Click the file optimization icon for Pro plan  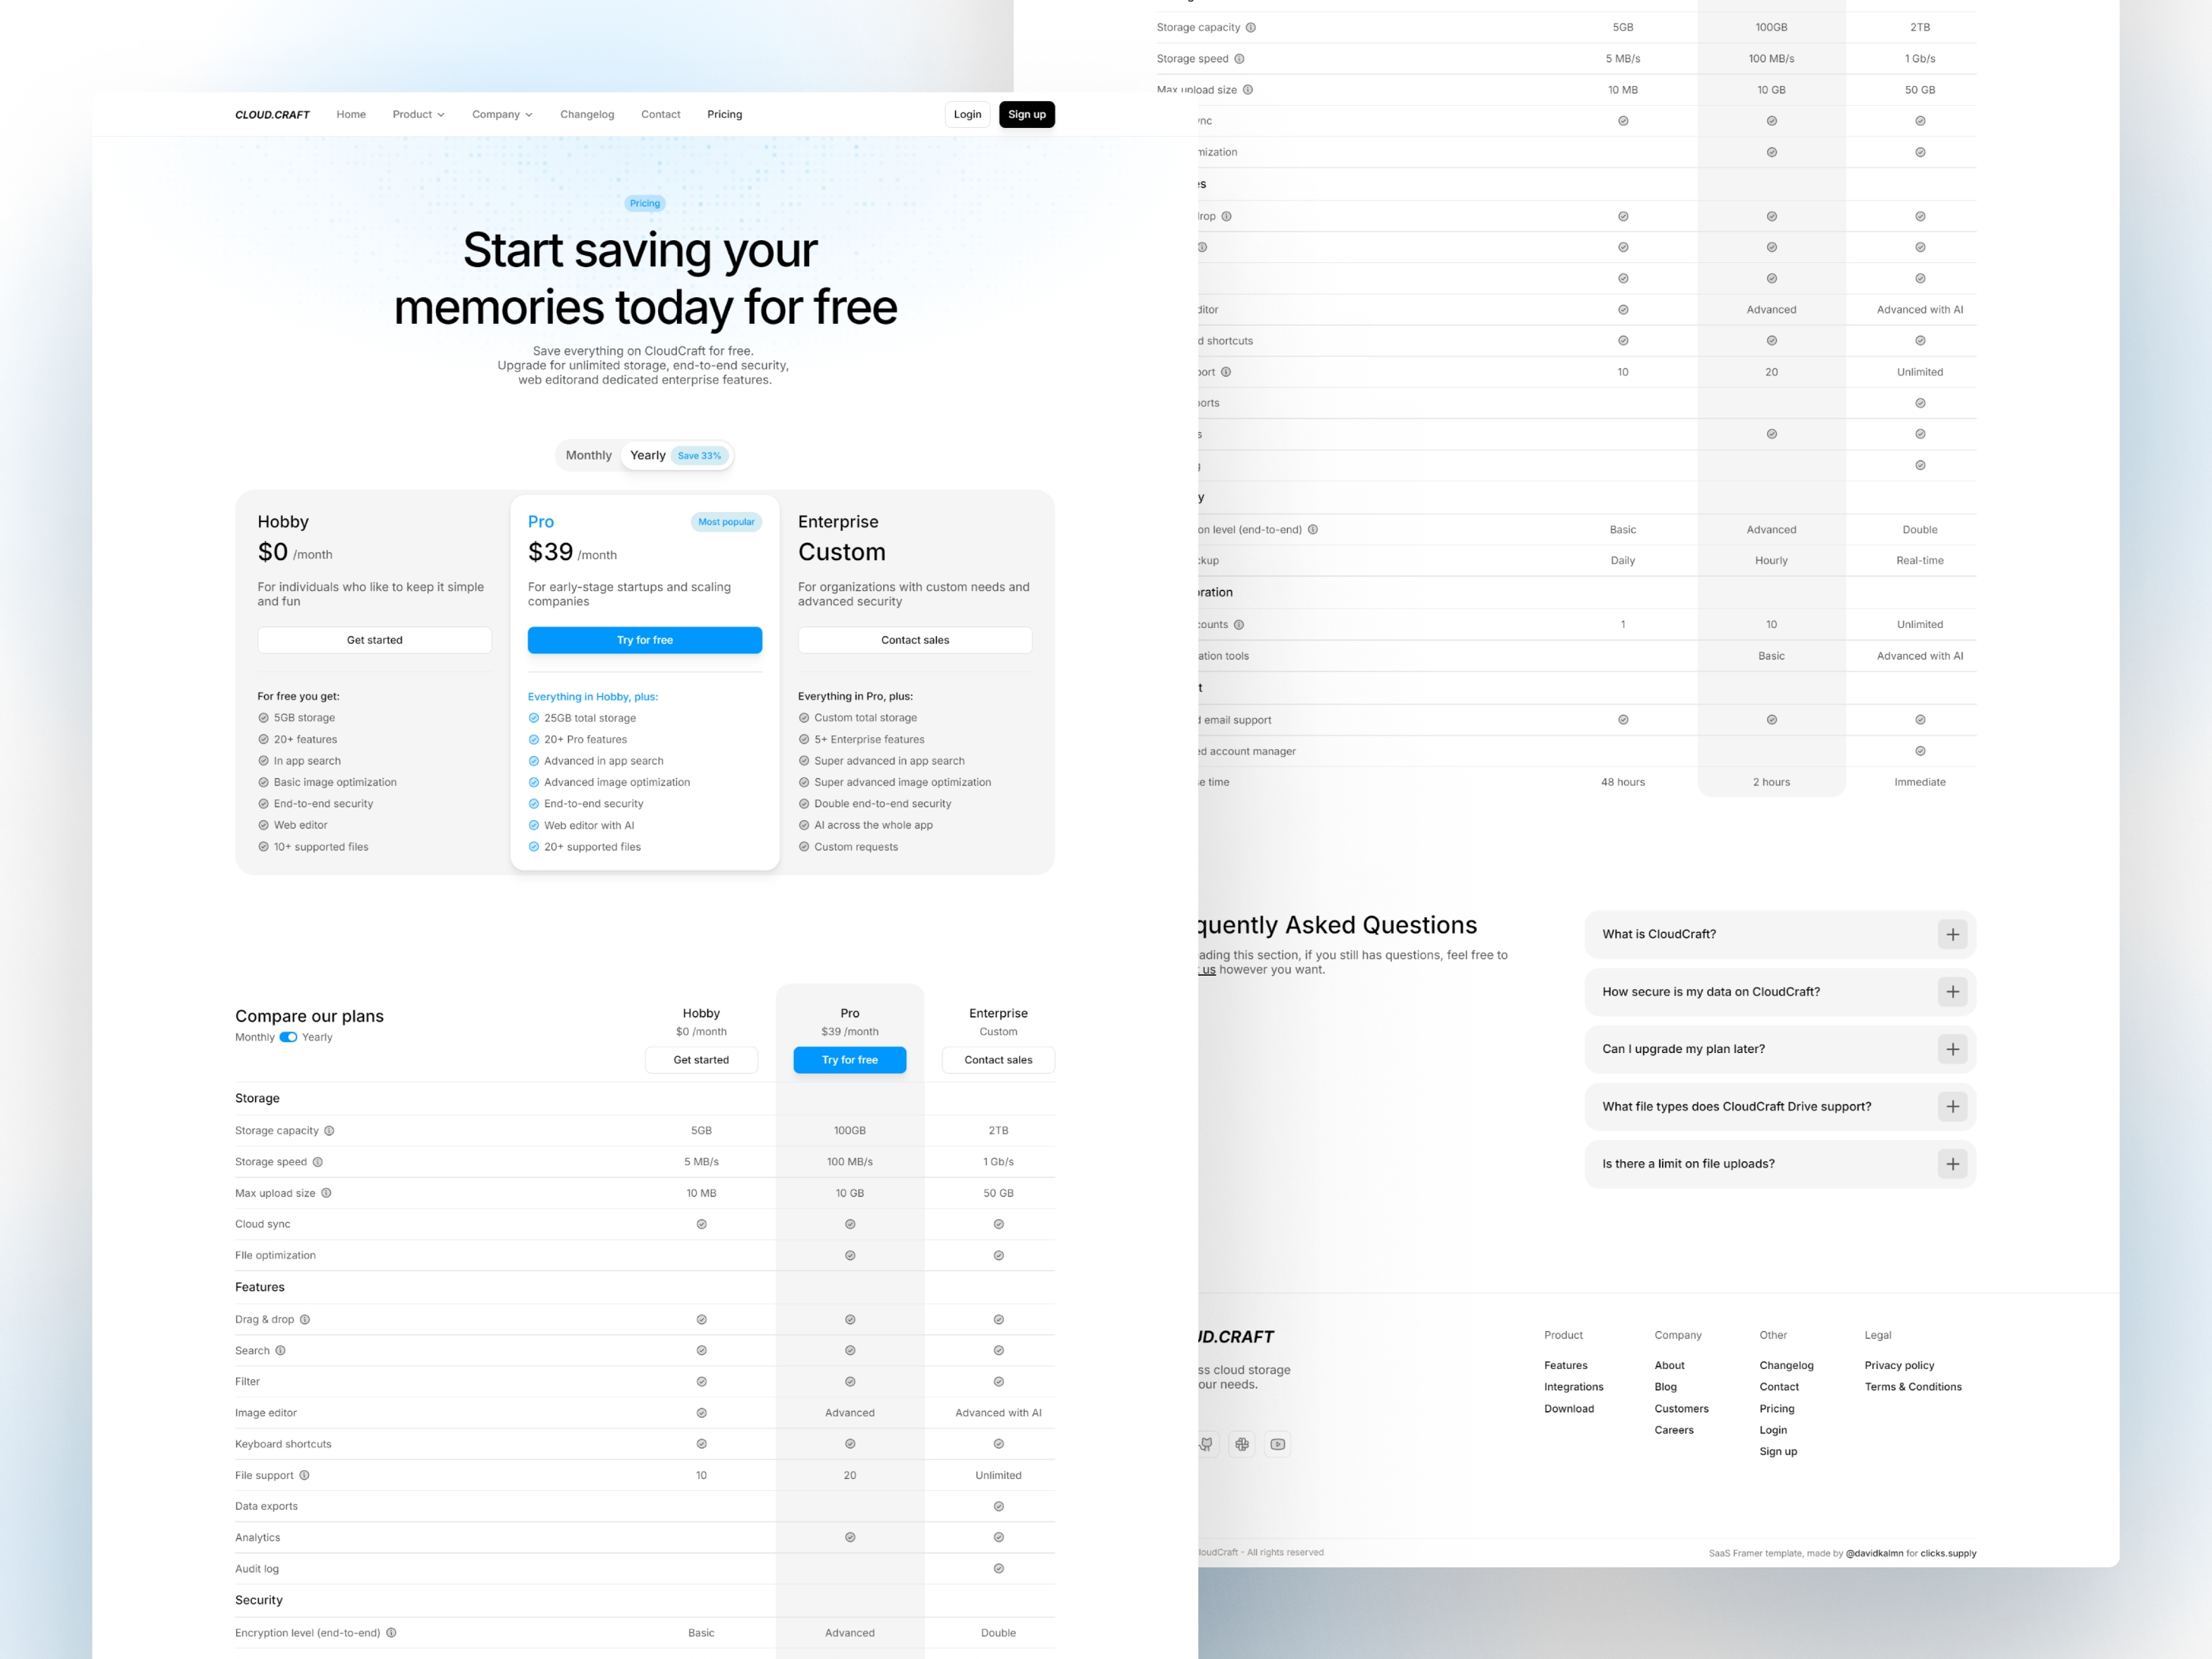coord(848,1255)
